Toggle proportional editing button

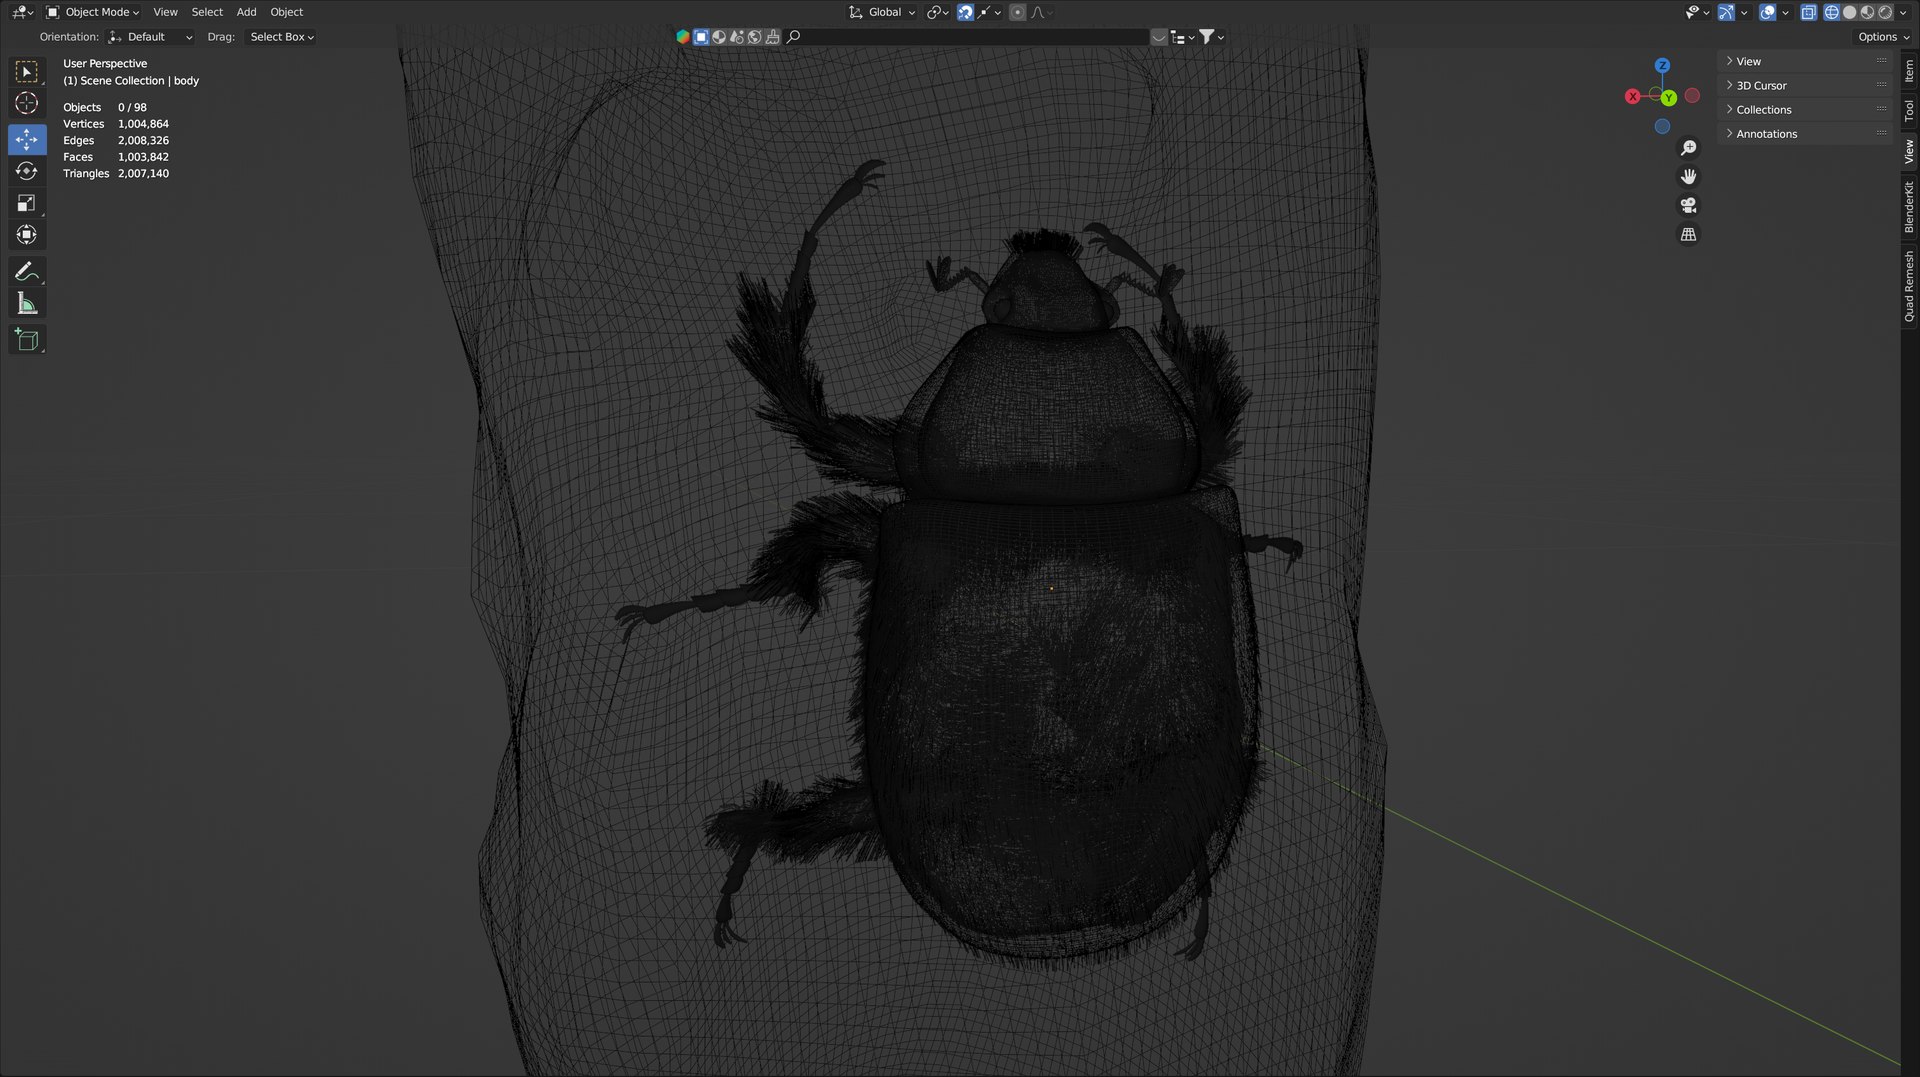[x=1017, y=12]
